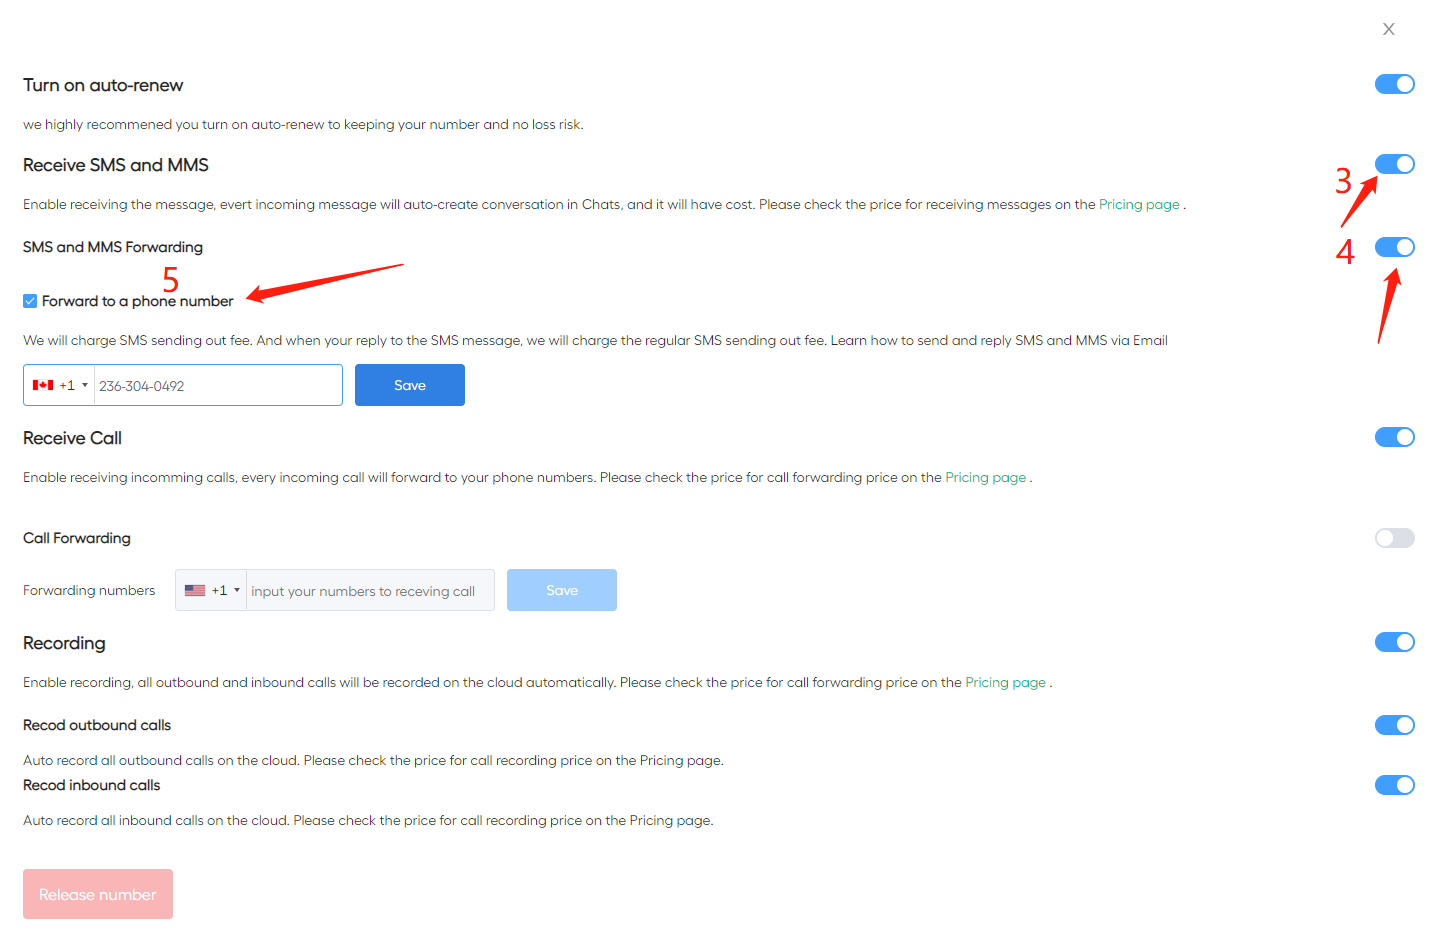Click Save button for call forwarding
Viewport: 1439px width, 931px height.
click(x=561, y=590)
